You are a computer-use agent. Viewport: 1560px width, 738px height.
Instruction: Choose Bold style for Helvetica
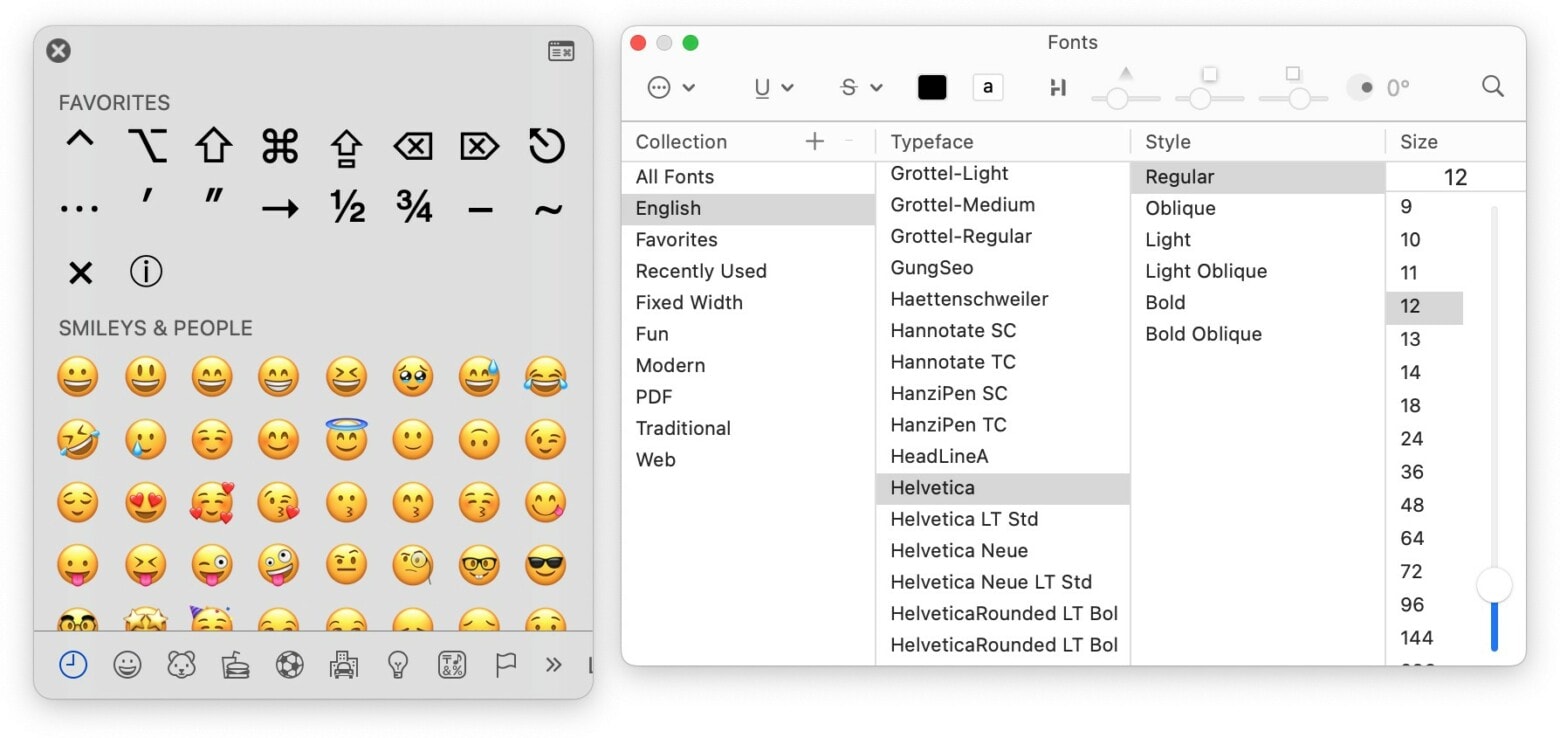pyautogui.click(x=1165, y=302)
